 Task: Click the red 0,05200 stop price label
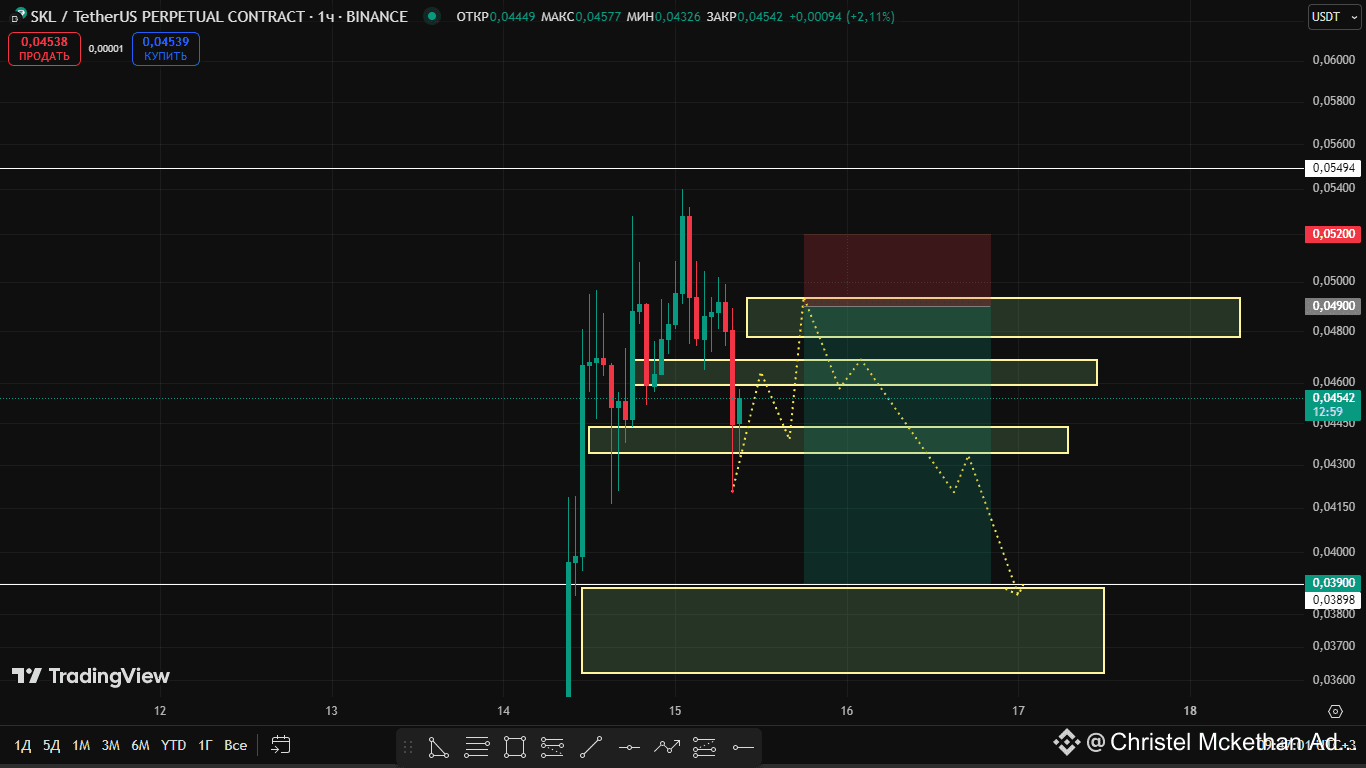pos(1332,234)
